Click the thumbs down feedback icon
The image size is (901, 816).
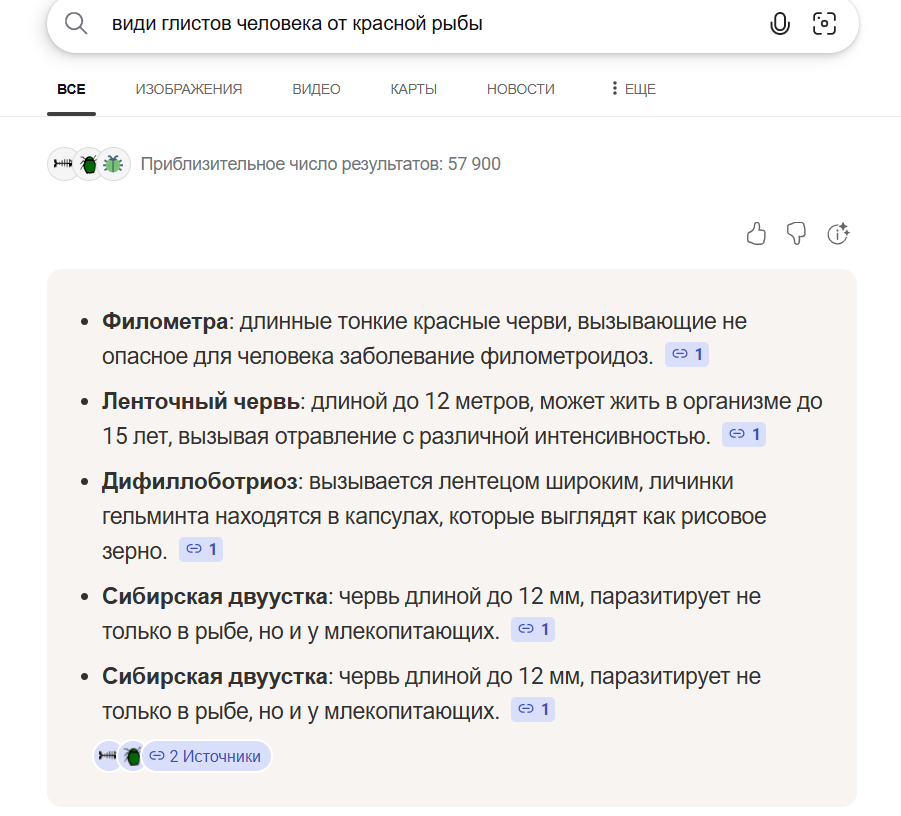coord(796,234)
